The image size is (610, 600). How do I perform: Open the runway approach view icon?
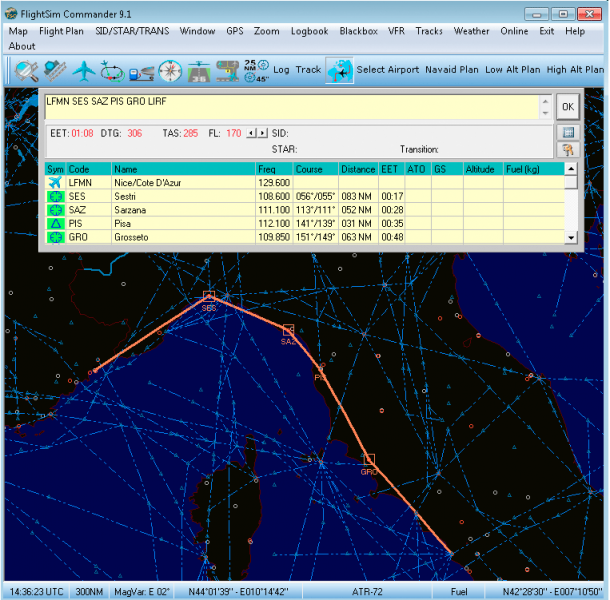(199, 71)
